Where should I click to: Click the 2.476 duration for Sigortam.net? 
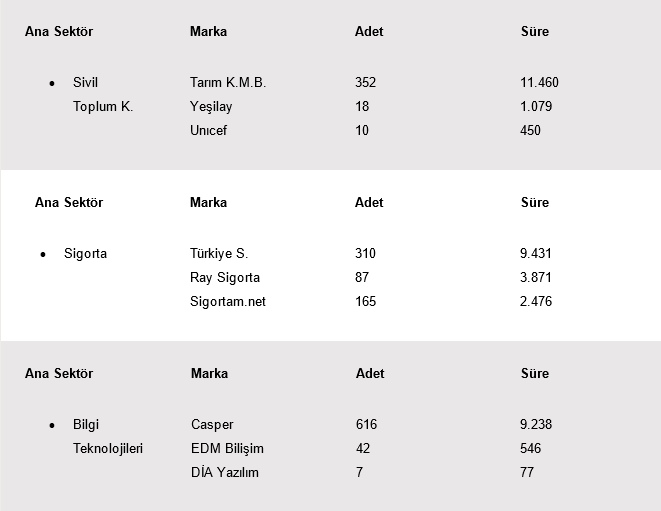tap(536, 302)
